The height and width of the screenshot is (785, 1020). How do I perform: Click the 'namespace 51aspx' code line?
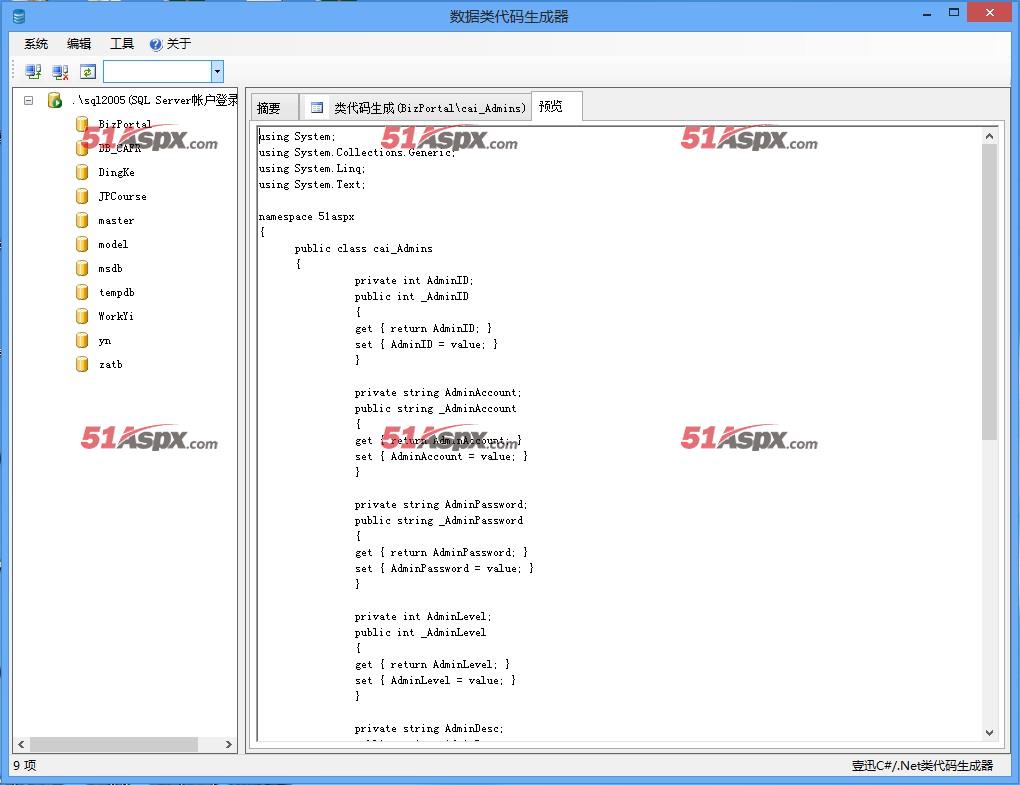pos(306,217)
